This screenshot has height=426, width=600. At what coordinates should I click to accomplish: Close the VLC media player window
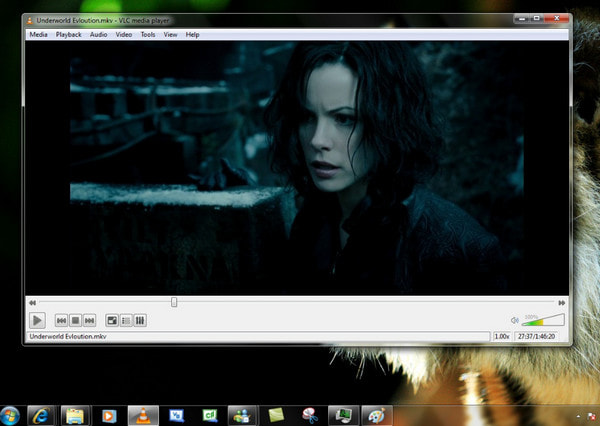pos(557,18)
